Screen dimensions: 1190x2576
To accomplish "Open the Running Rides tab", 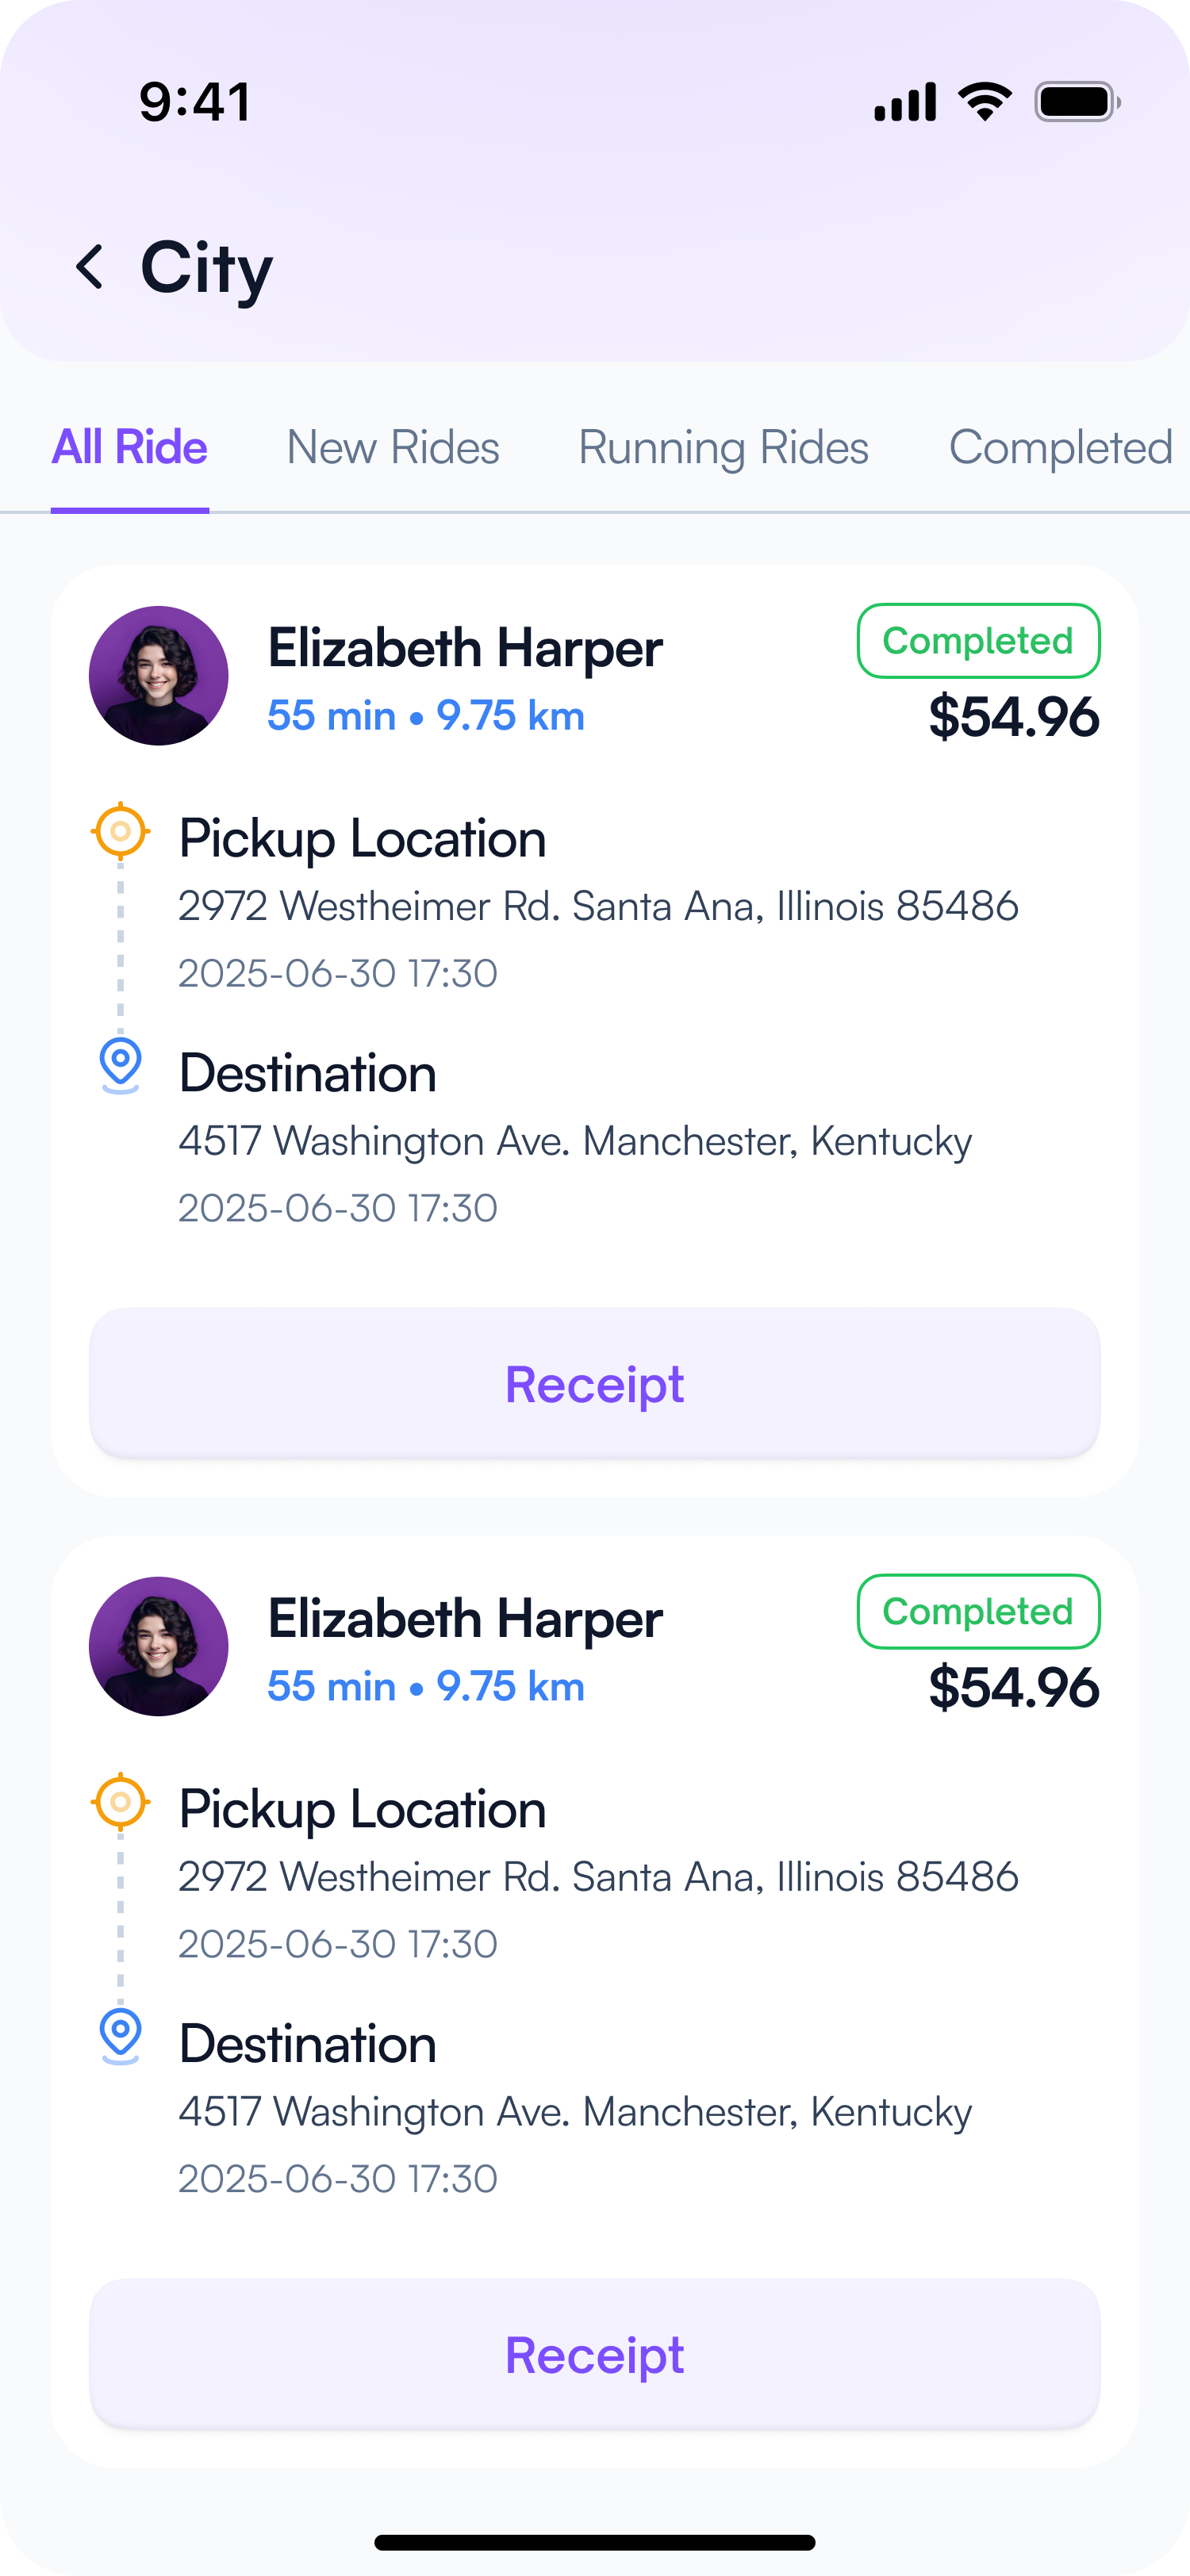I will click(723, 447).
